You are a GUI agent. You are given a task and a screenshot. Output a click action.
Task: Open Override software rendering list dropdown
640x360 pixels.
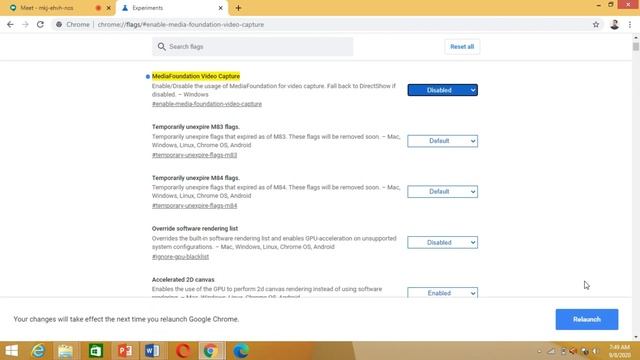[442, 242]
